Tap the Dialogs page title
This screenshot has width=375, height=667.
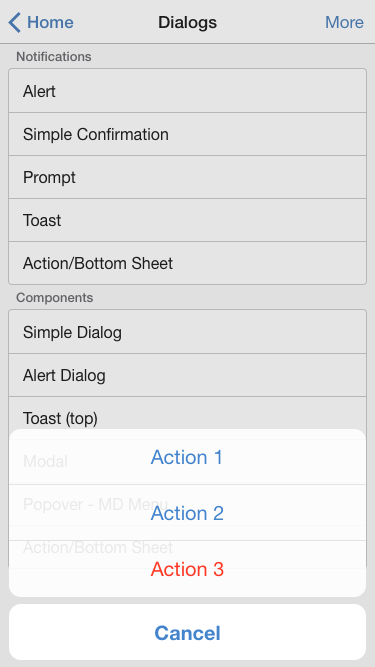[x=188, y=22]
